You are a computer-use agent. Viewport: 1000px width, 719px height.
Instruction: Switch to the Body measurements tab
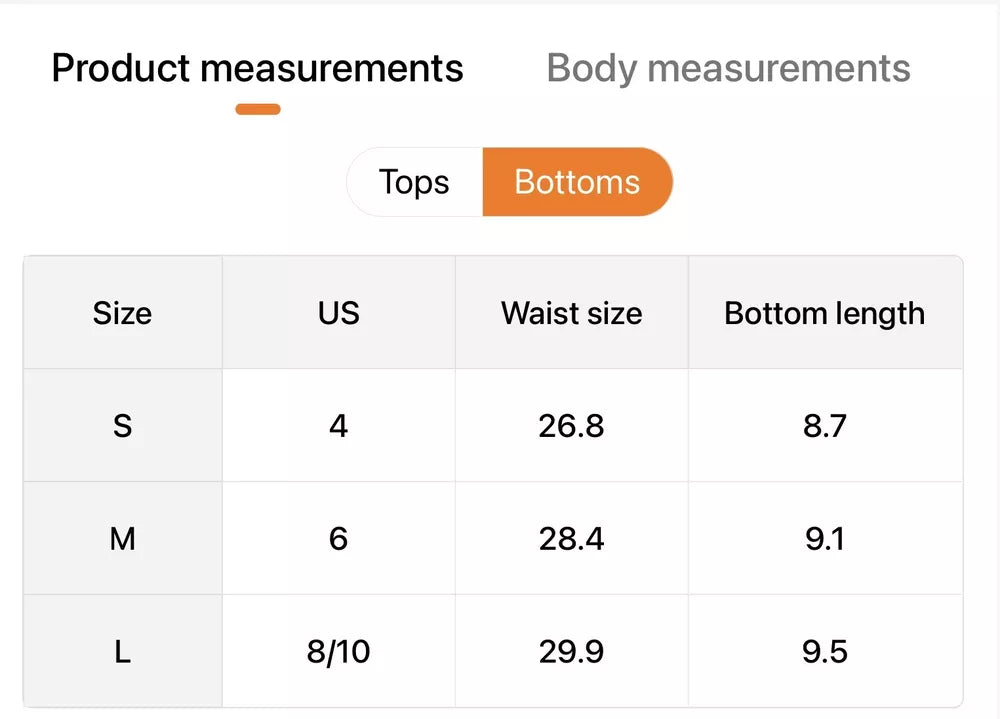[x=728, y=68]
